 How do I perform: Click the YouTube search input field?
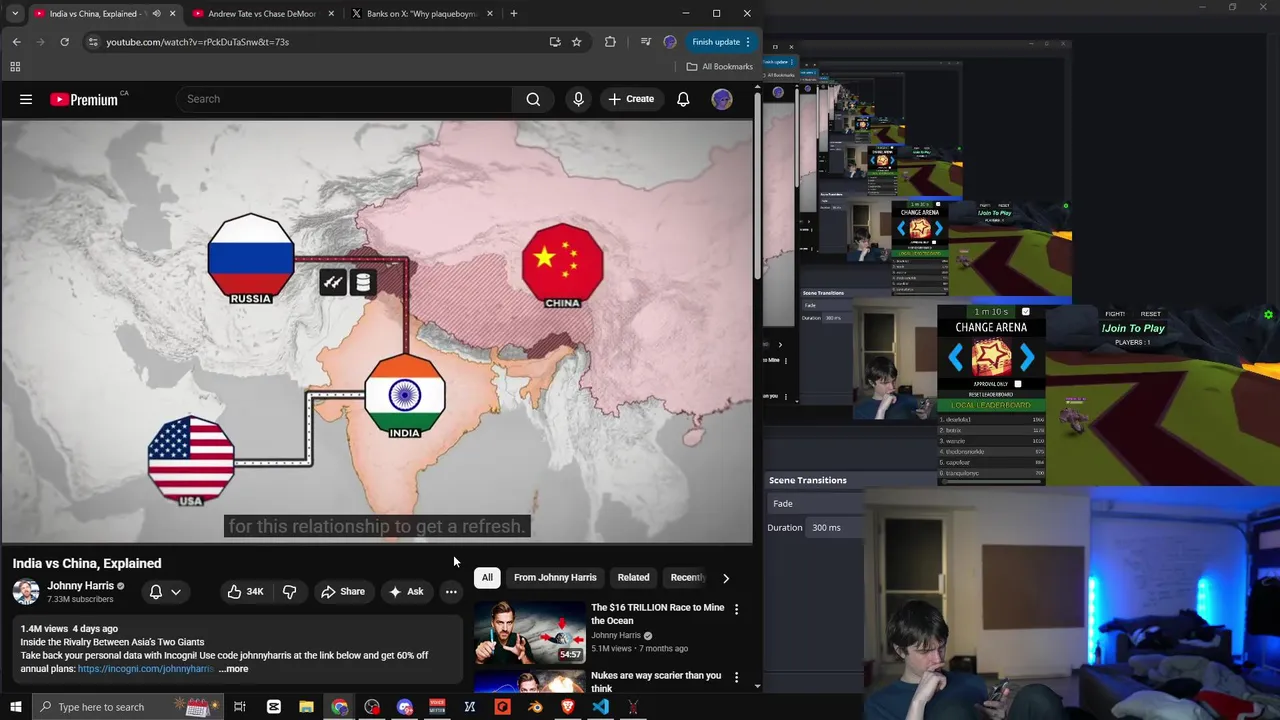[345, 99]
